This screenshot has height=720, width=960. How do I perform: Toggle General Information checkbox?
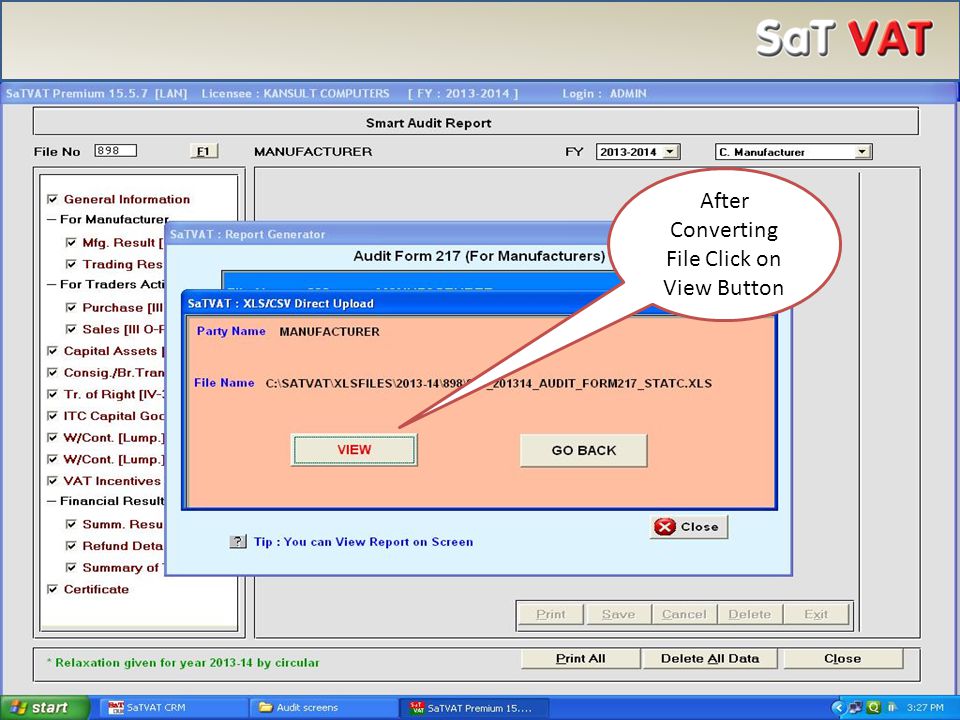point(53,199)
